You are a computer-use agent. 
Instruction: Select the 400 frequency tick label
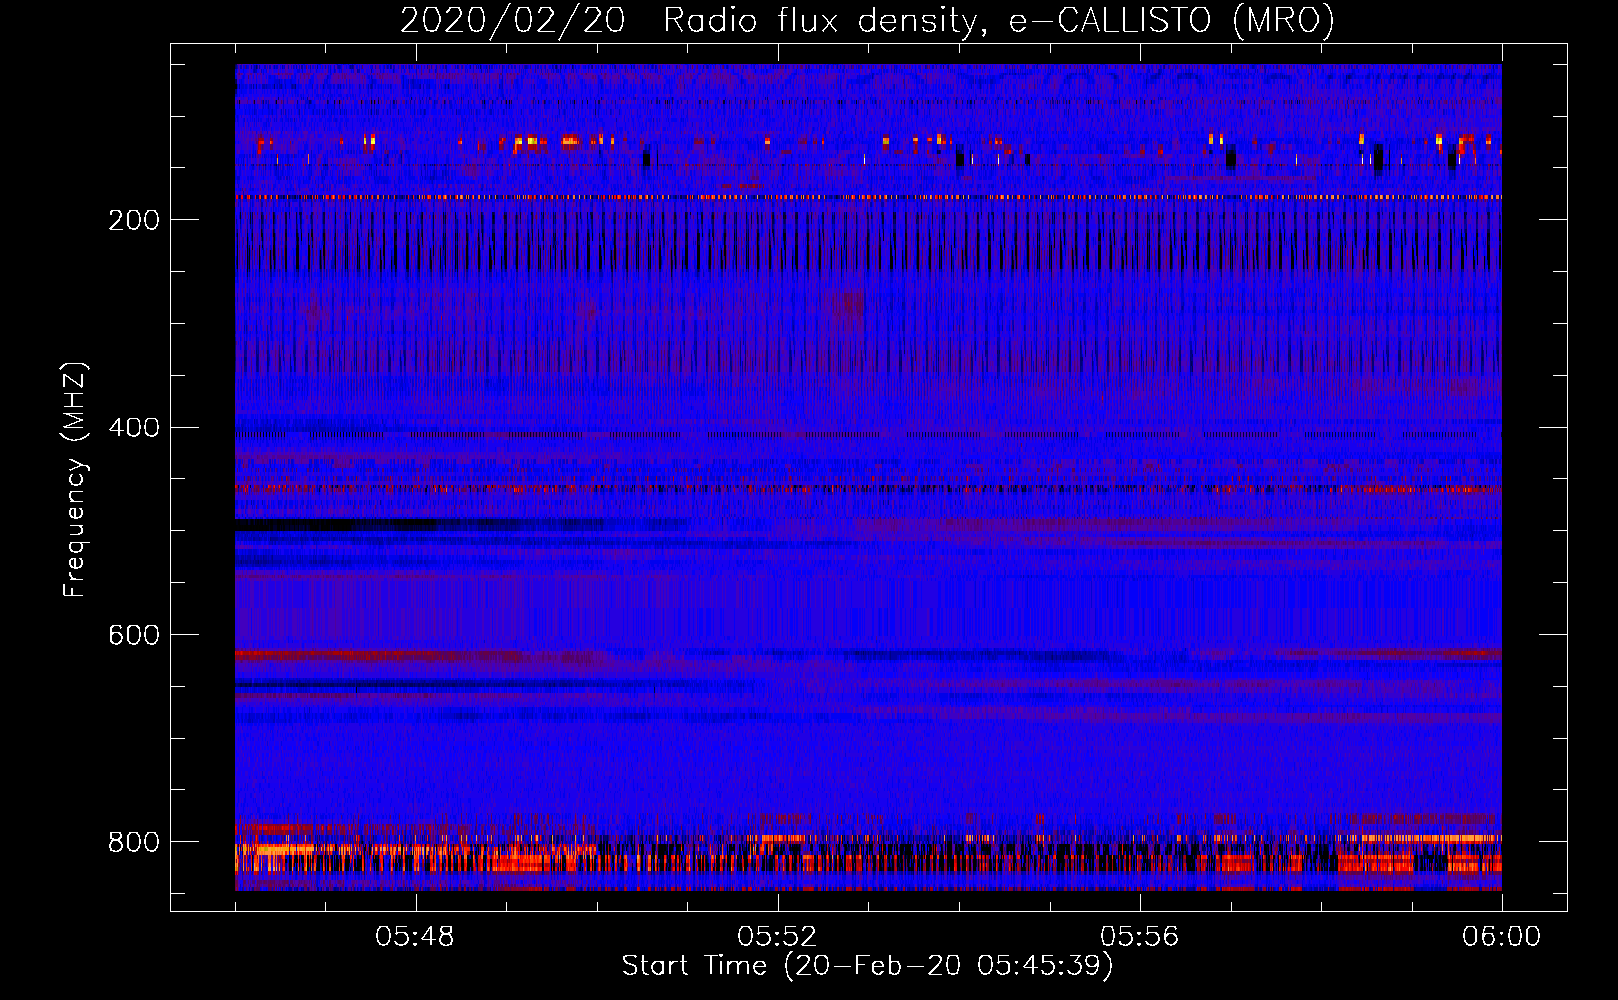pos(134,428)
